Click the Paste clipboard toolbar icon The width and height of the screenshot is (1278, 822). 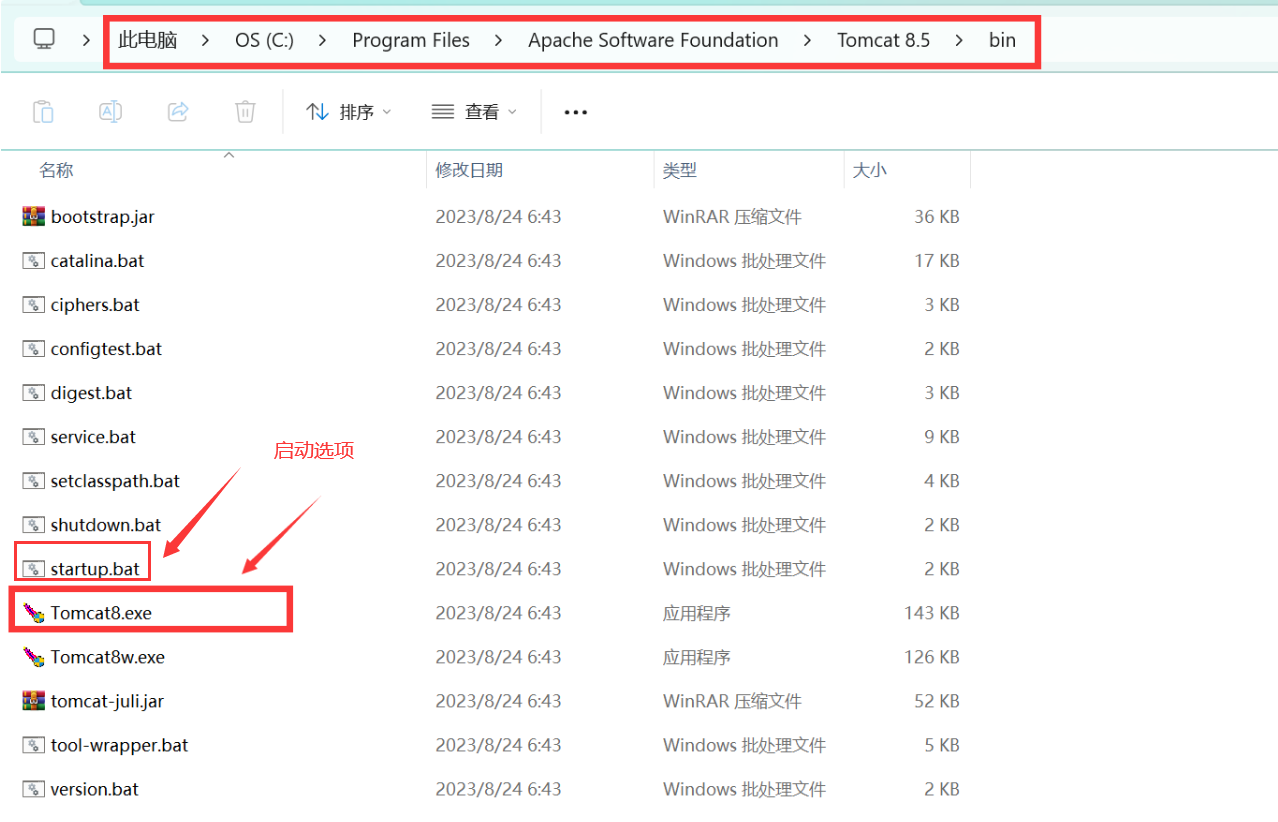click(x=43, y=111)
